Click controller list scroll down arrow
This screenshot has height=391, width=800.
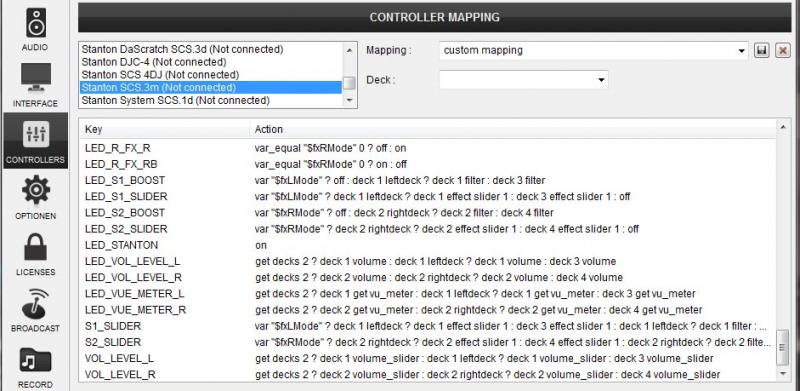pyautogui.click(x=349, y=101)
